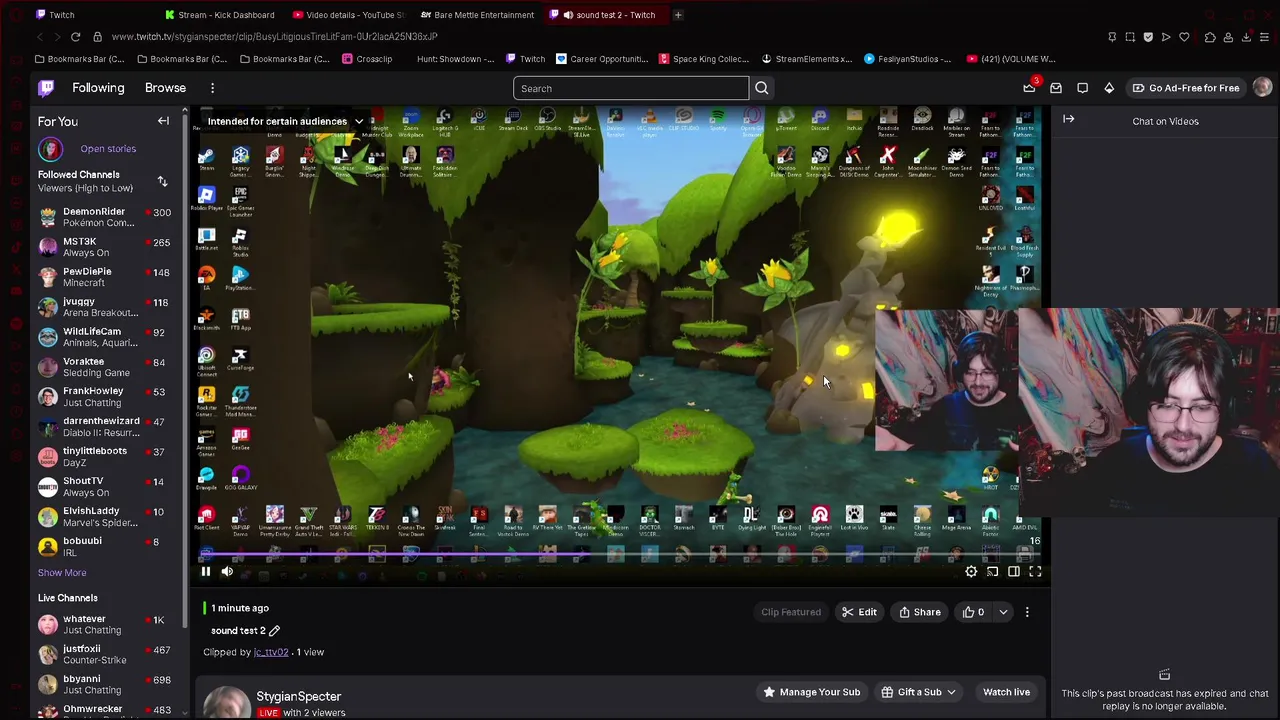Mute the clip volume
This screenshot has width=1280, height=720.
click(227, 572)
